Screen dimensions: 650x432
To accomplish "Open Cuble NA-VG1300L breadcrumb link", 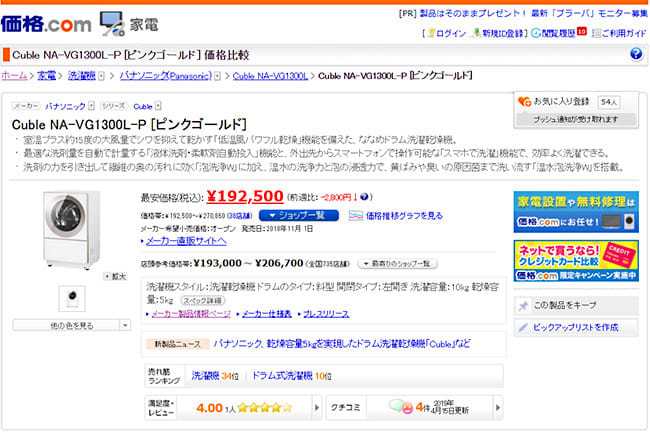I will [x=270, y=76].
